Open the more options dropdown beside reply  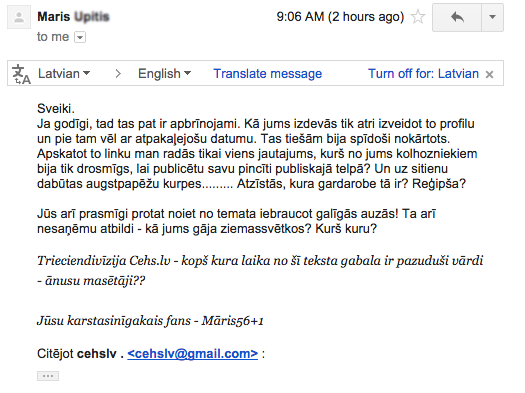tap(492, 17)
